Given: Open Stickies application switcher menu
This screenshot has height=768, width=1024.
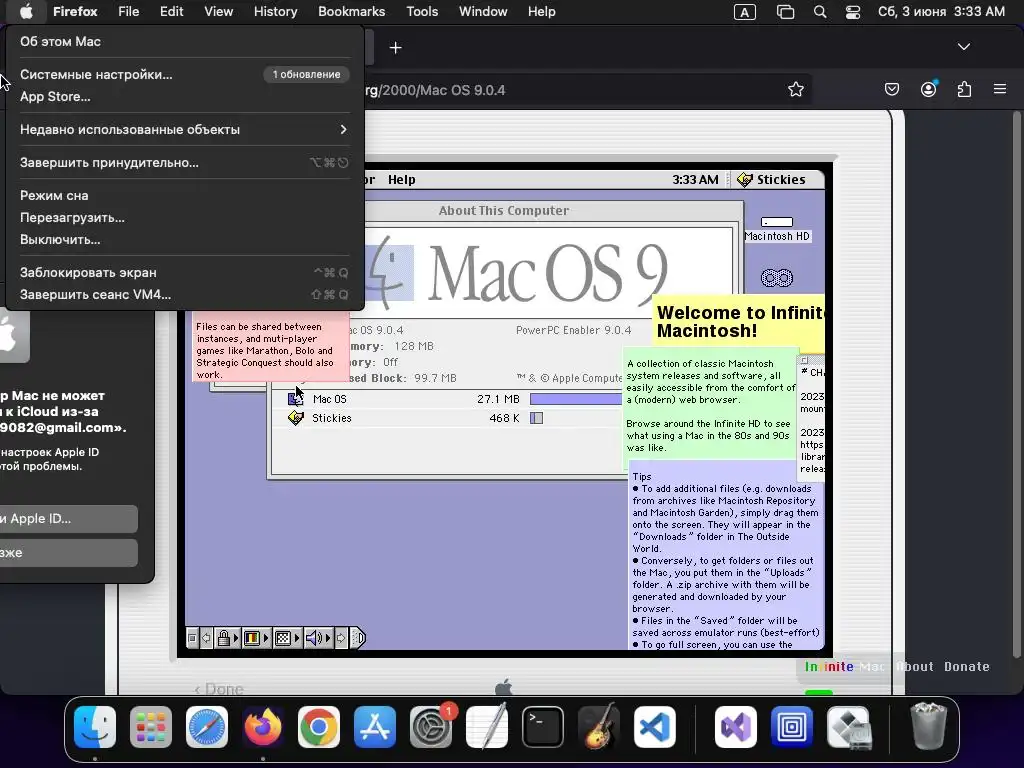Looking at the screenshot, I should coord(771,180).
